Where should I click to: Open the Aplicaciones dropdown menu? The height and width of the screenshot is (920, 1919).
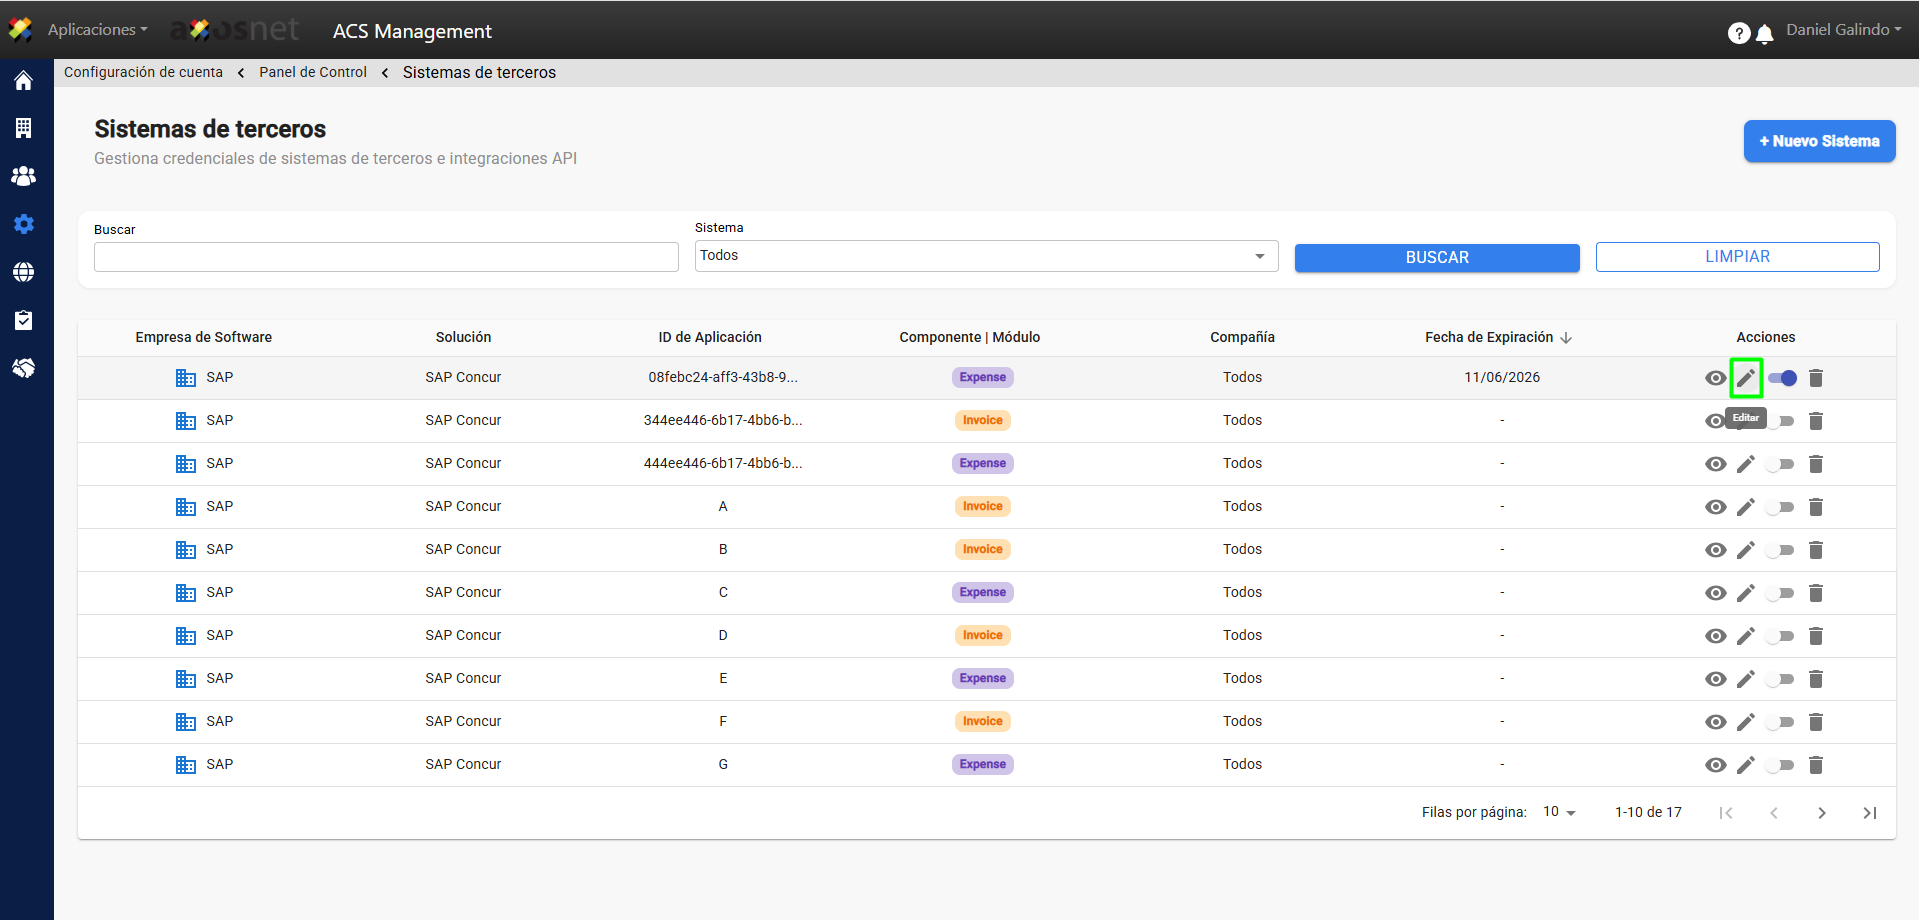(x=97, y=30)
